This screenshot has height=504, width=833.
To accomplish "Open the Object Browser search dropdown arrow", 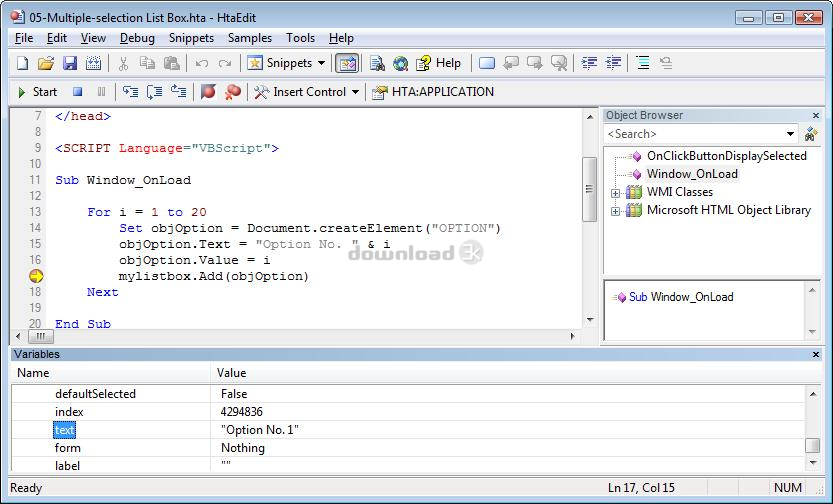I will (x=790, y=134).
